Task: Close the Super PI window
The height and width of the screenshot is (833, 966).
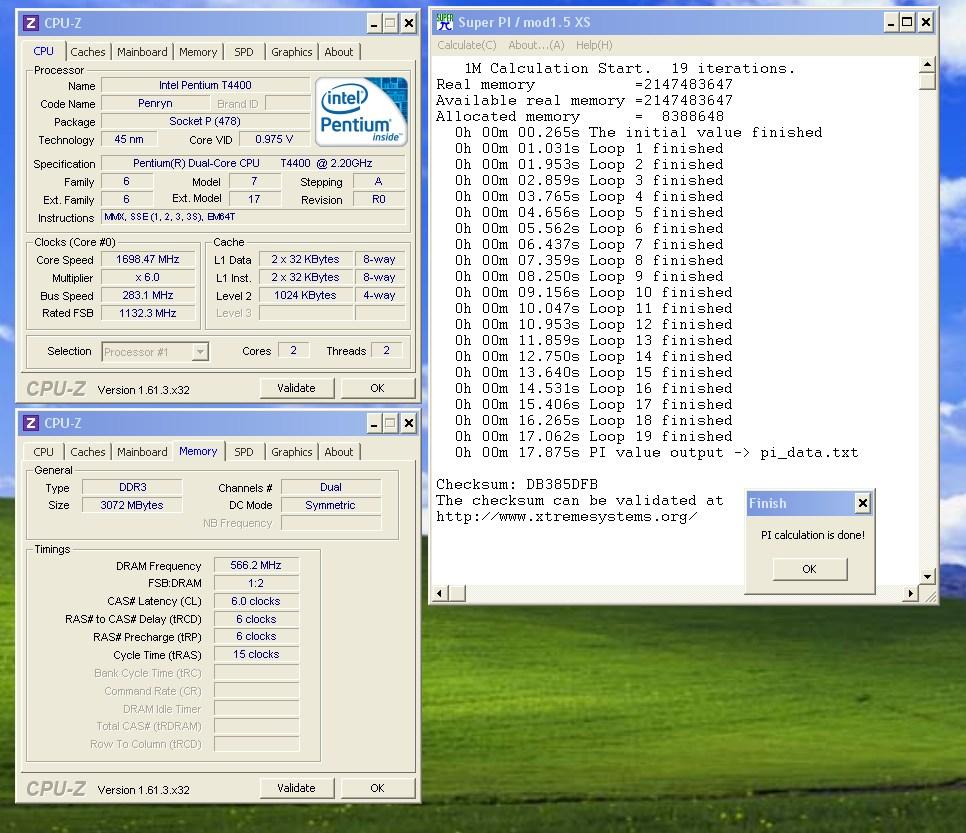Action: coord(925,23)
